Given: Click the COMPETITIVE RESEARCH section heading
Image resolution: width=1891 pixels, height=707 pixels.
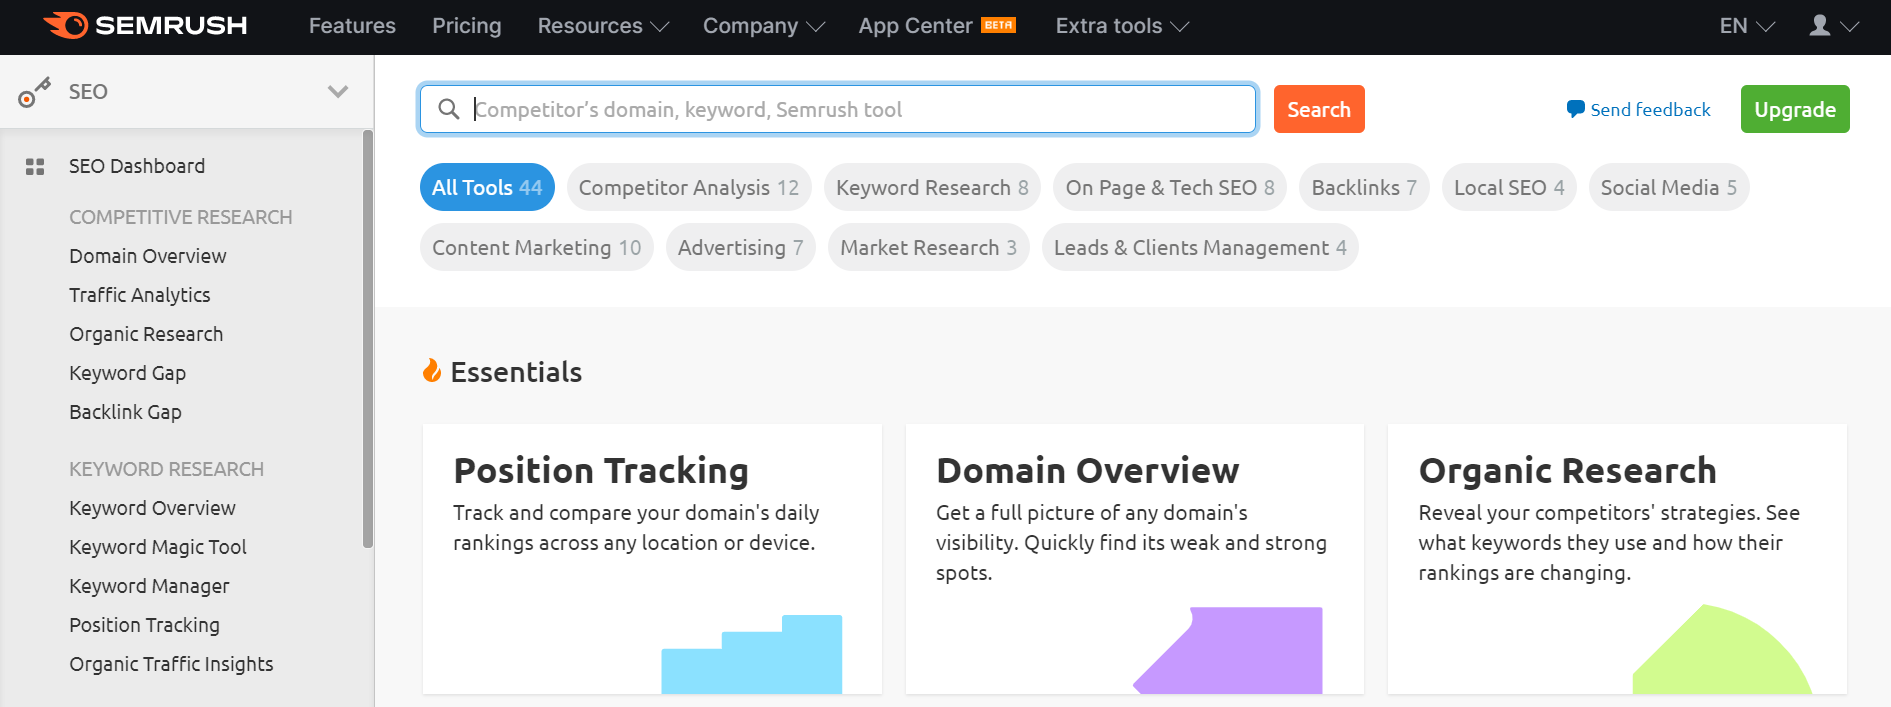Looking at the screenshot, I should [x=181, y=217].
